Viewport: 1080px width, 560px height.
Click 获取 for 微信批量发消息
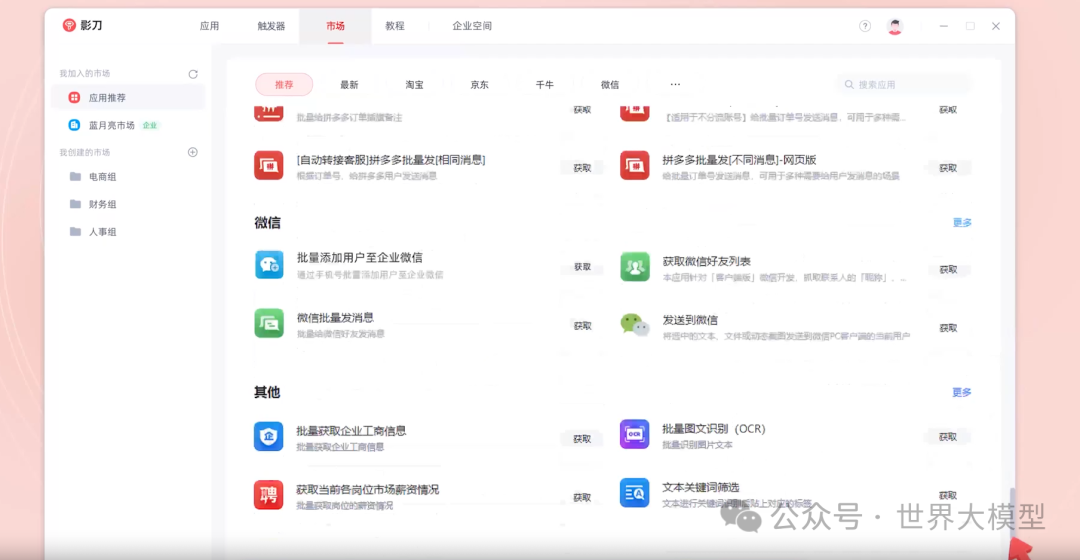[x=583, y=326]
